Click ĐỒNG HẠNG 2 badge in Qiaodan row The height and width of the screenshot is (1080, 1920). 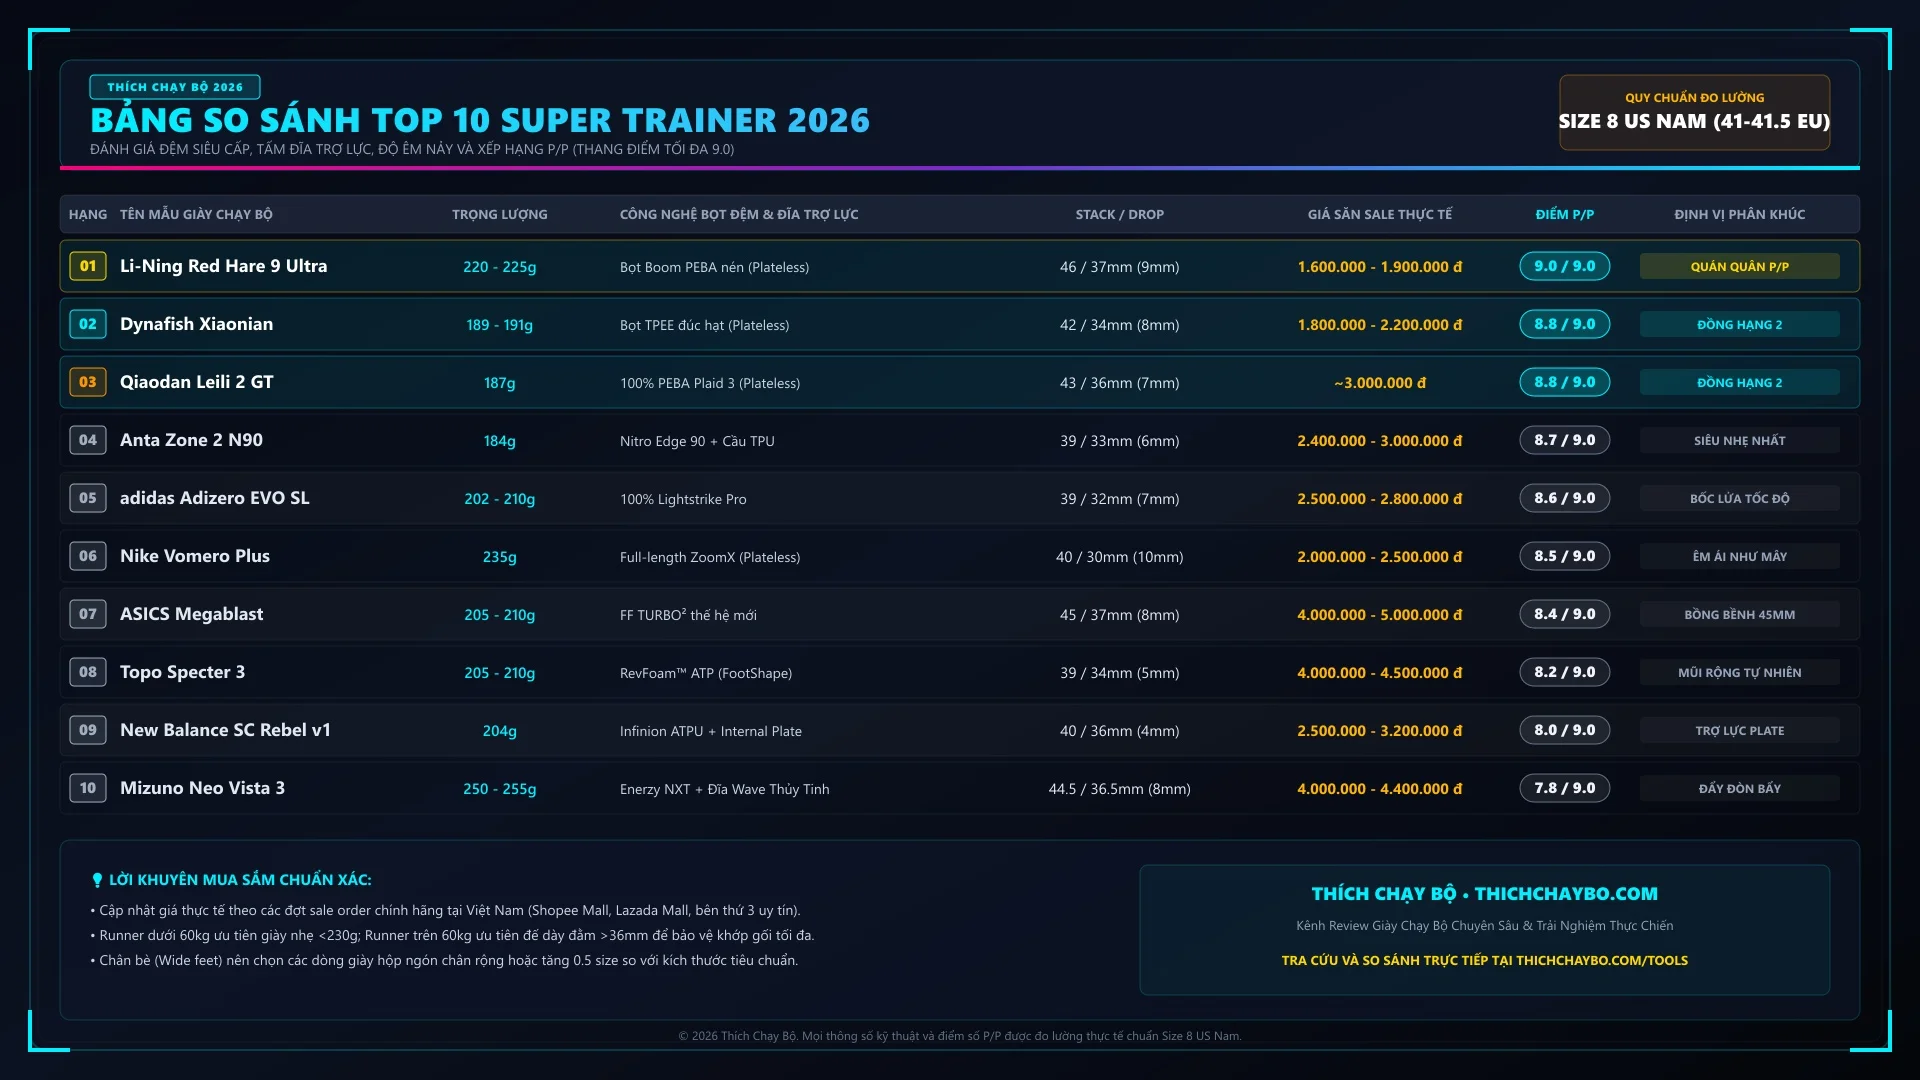tap(1739, 382)
